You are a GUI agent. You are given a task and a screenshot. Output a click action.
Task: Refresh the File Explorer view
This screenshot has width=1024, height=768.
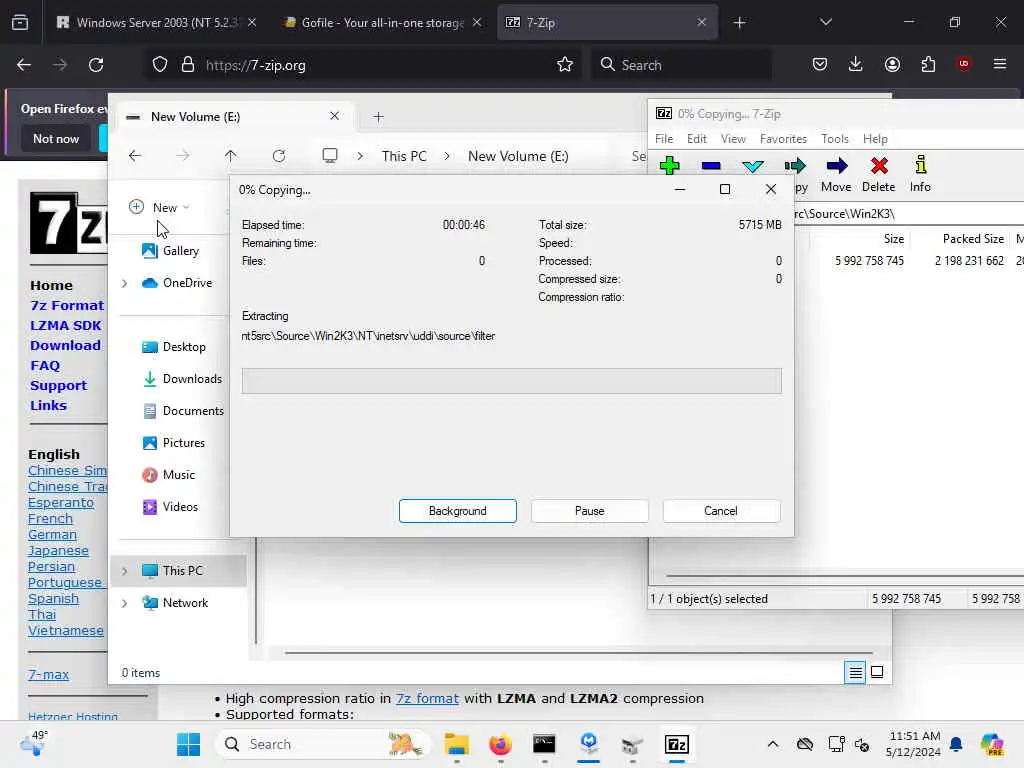click(279, 156)
